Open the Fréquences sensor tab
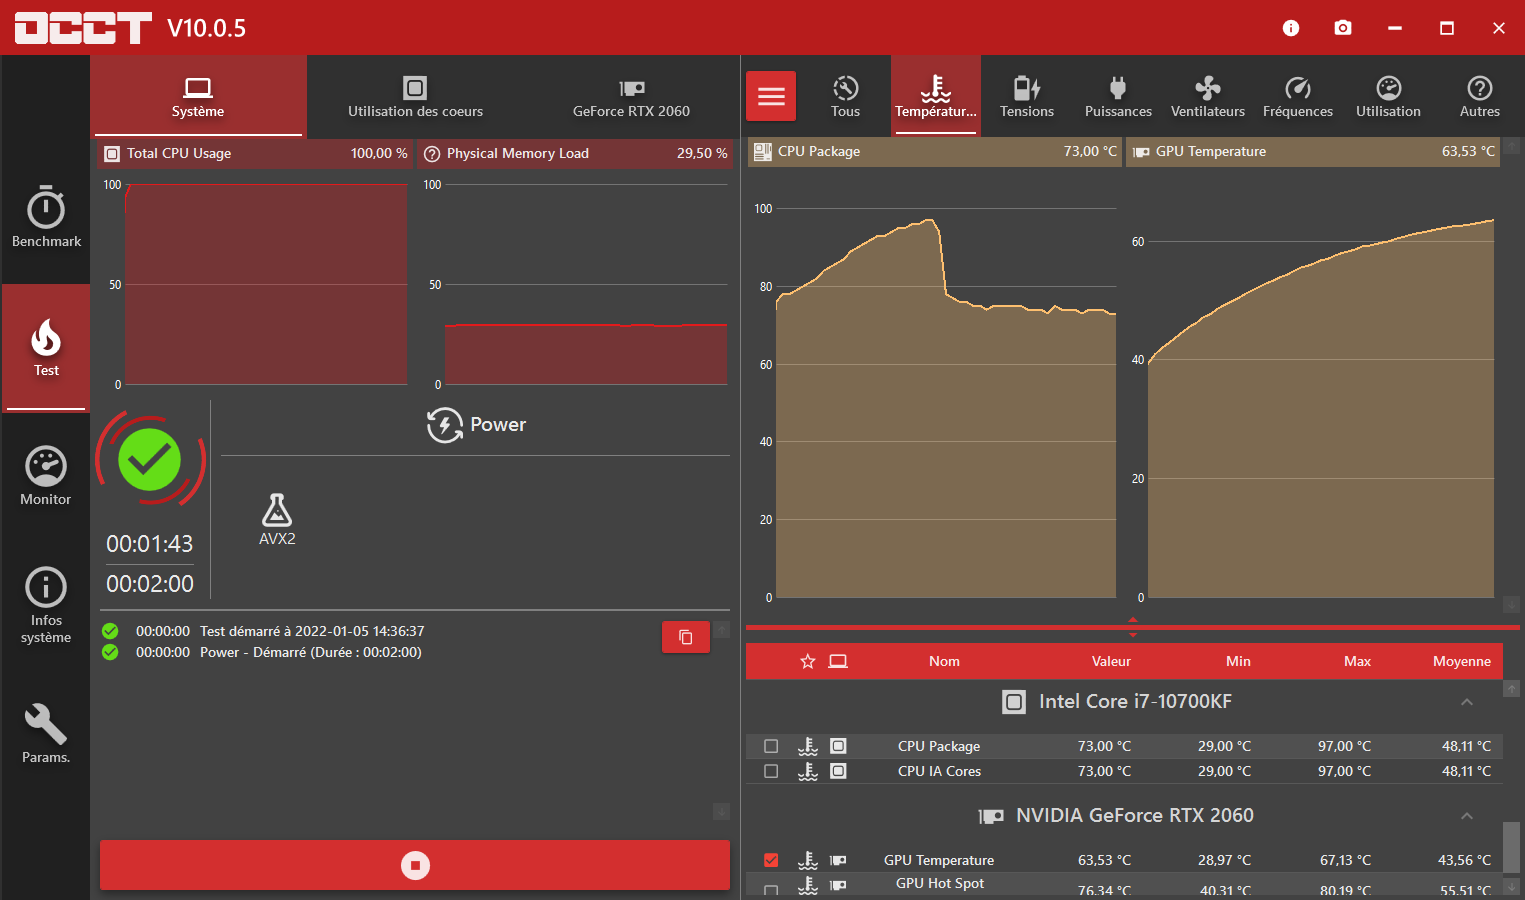 tap(1298, 96)
